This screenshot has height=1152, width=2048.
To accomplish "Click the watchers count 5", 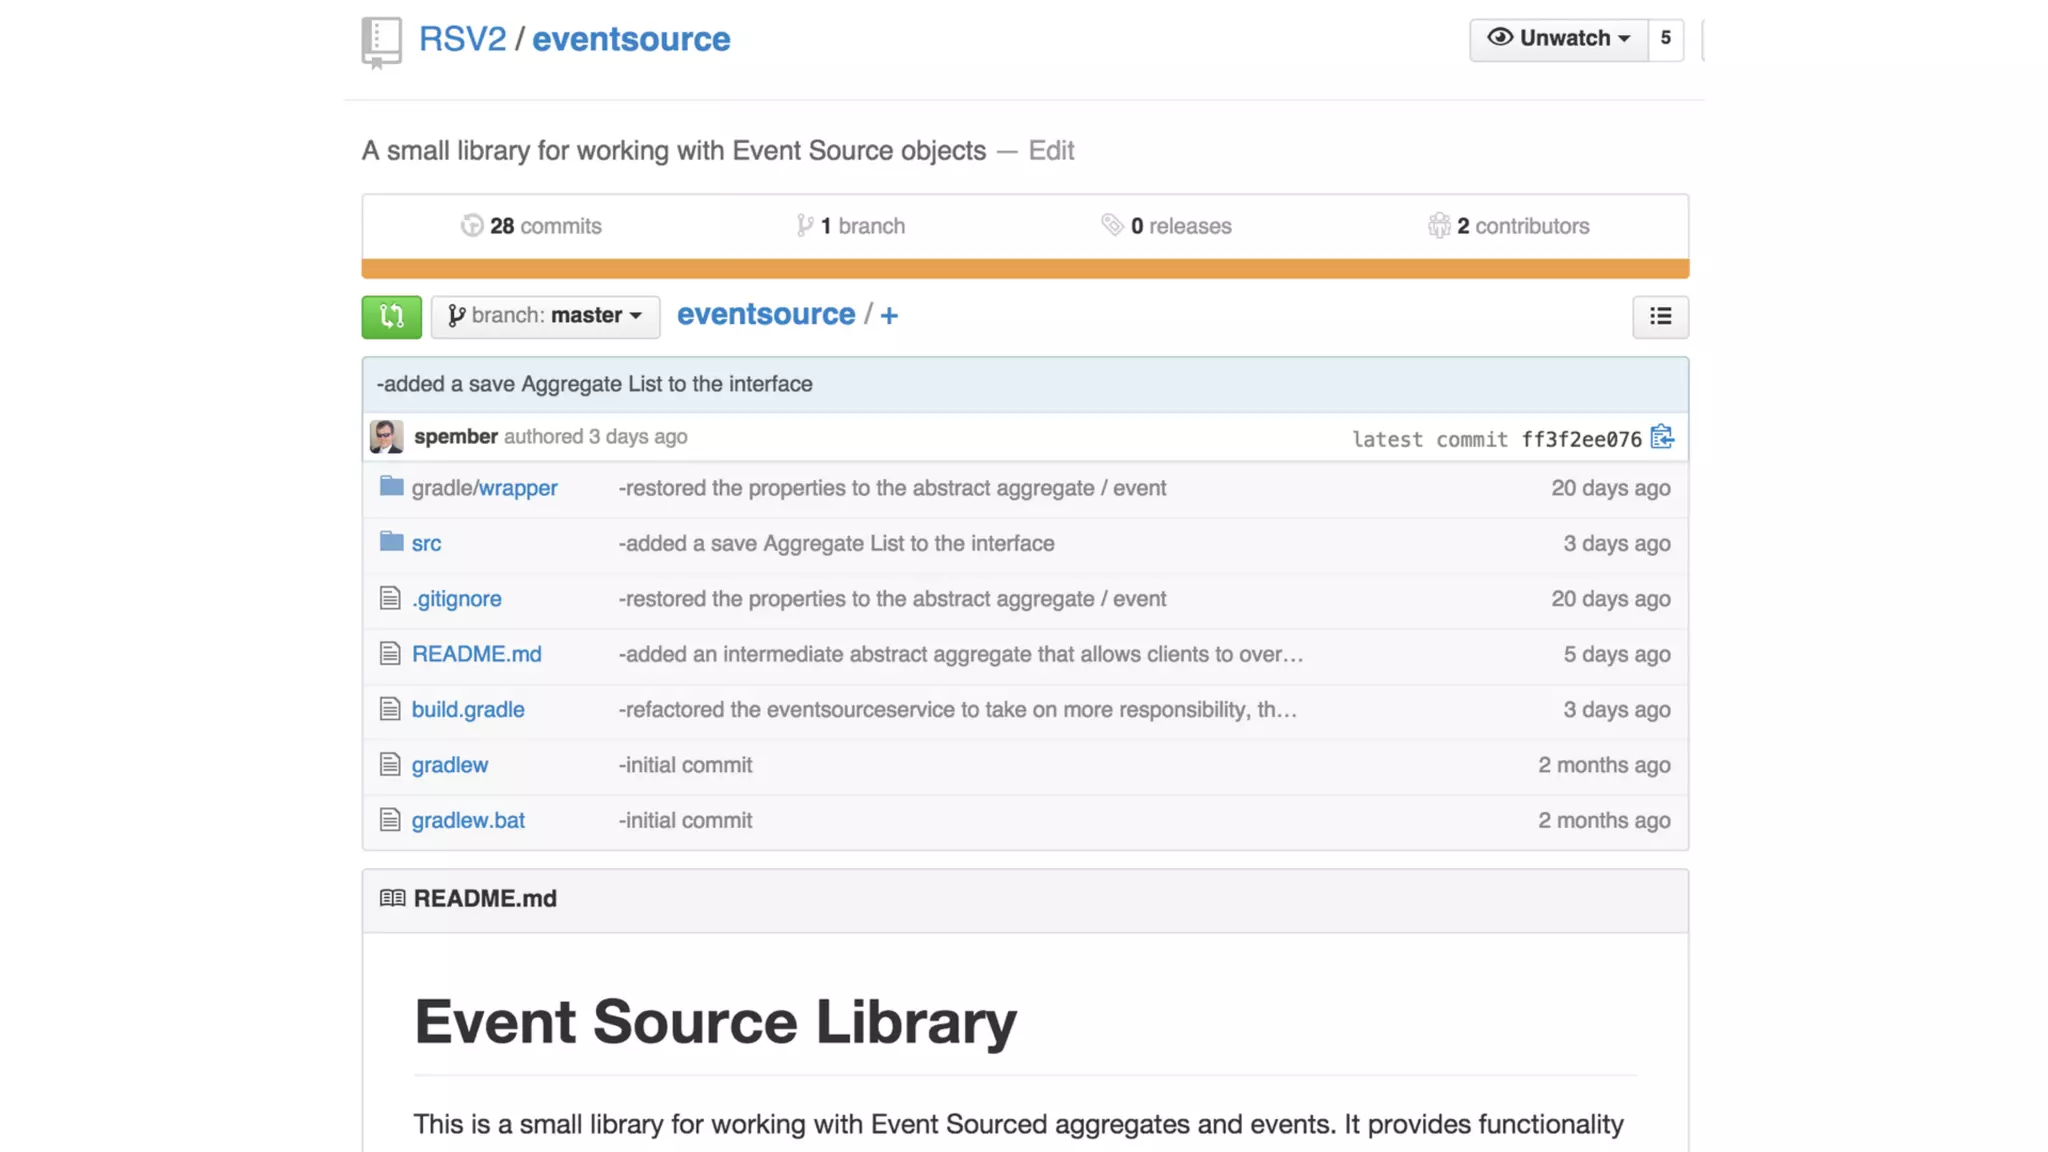I will pos(1665,38).
